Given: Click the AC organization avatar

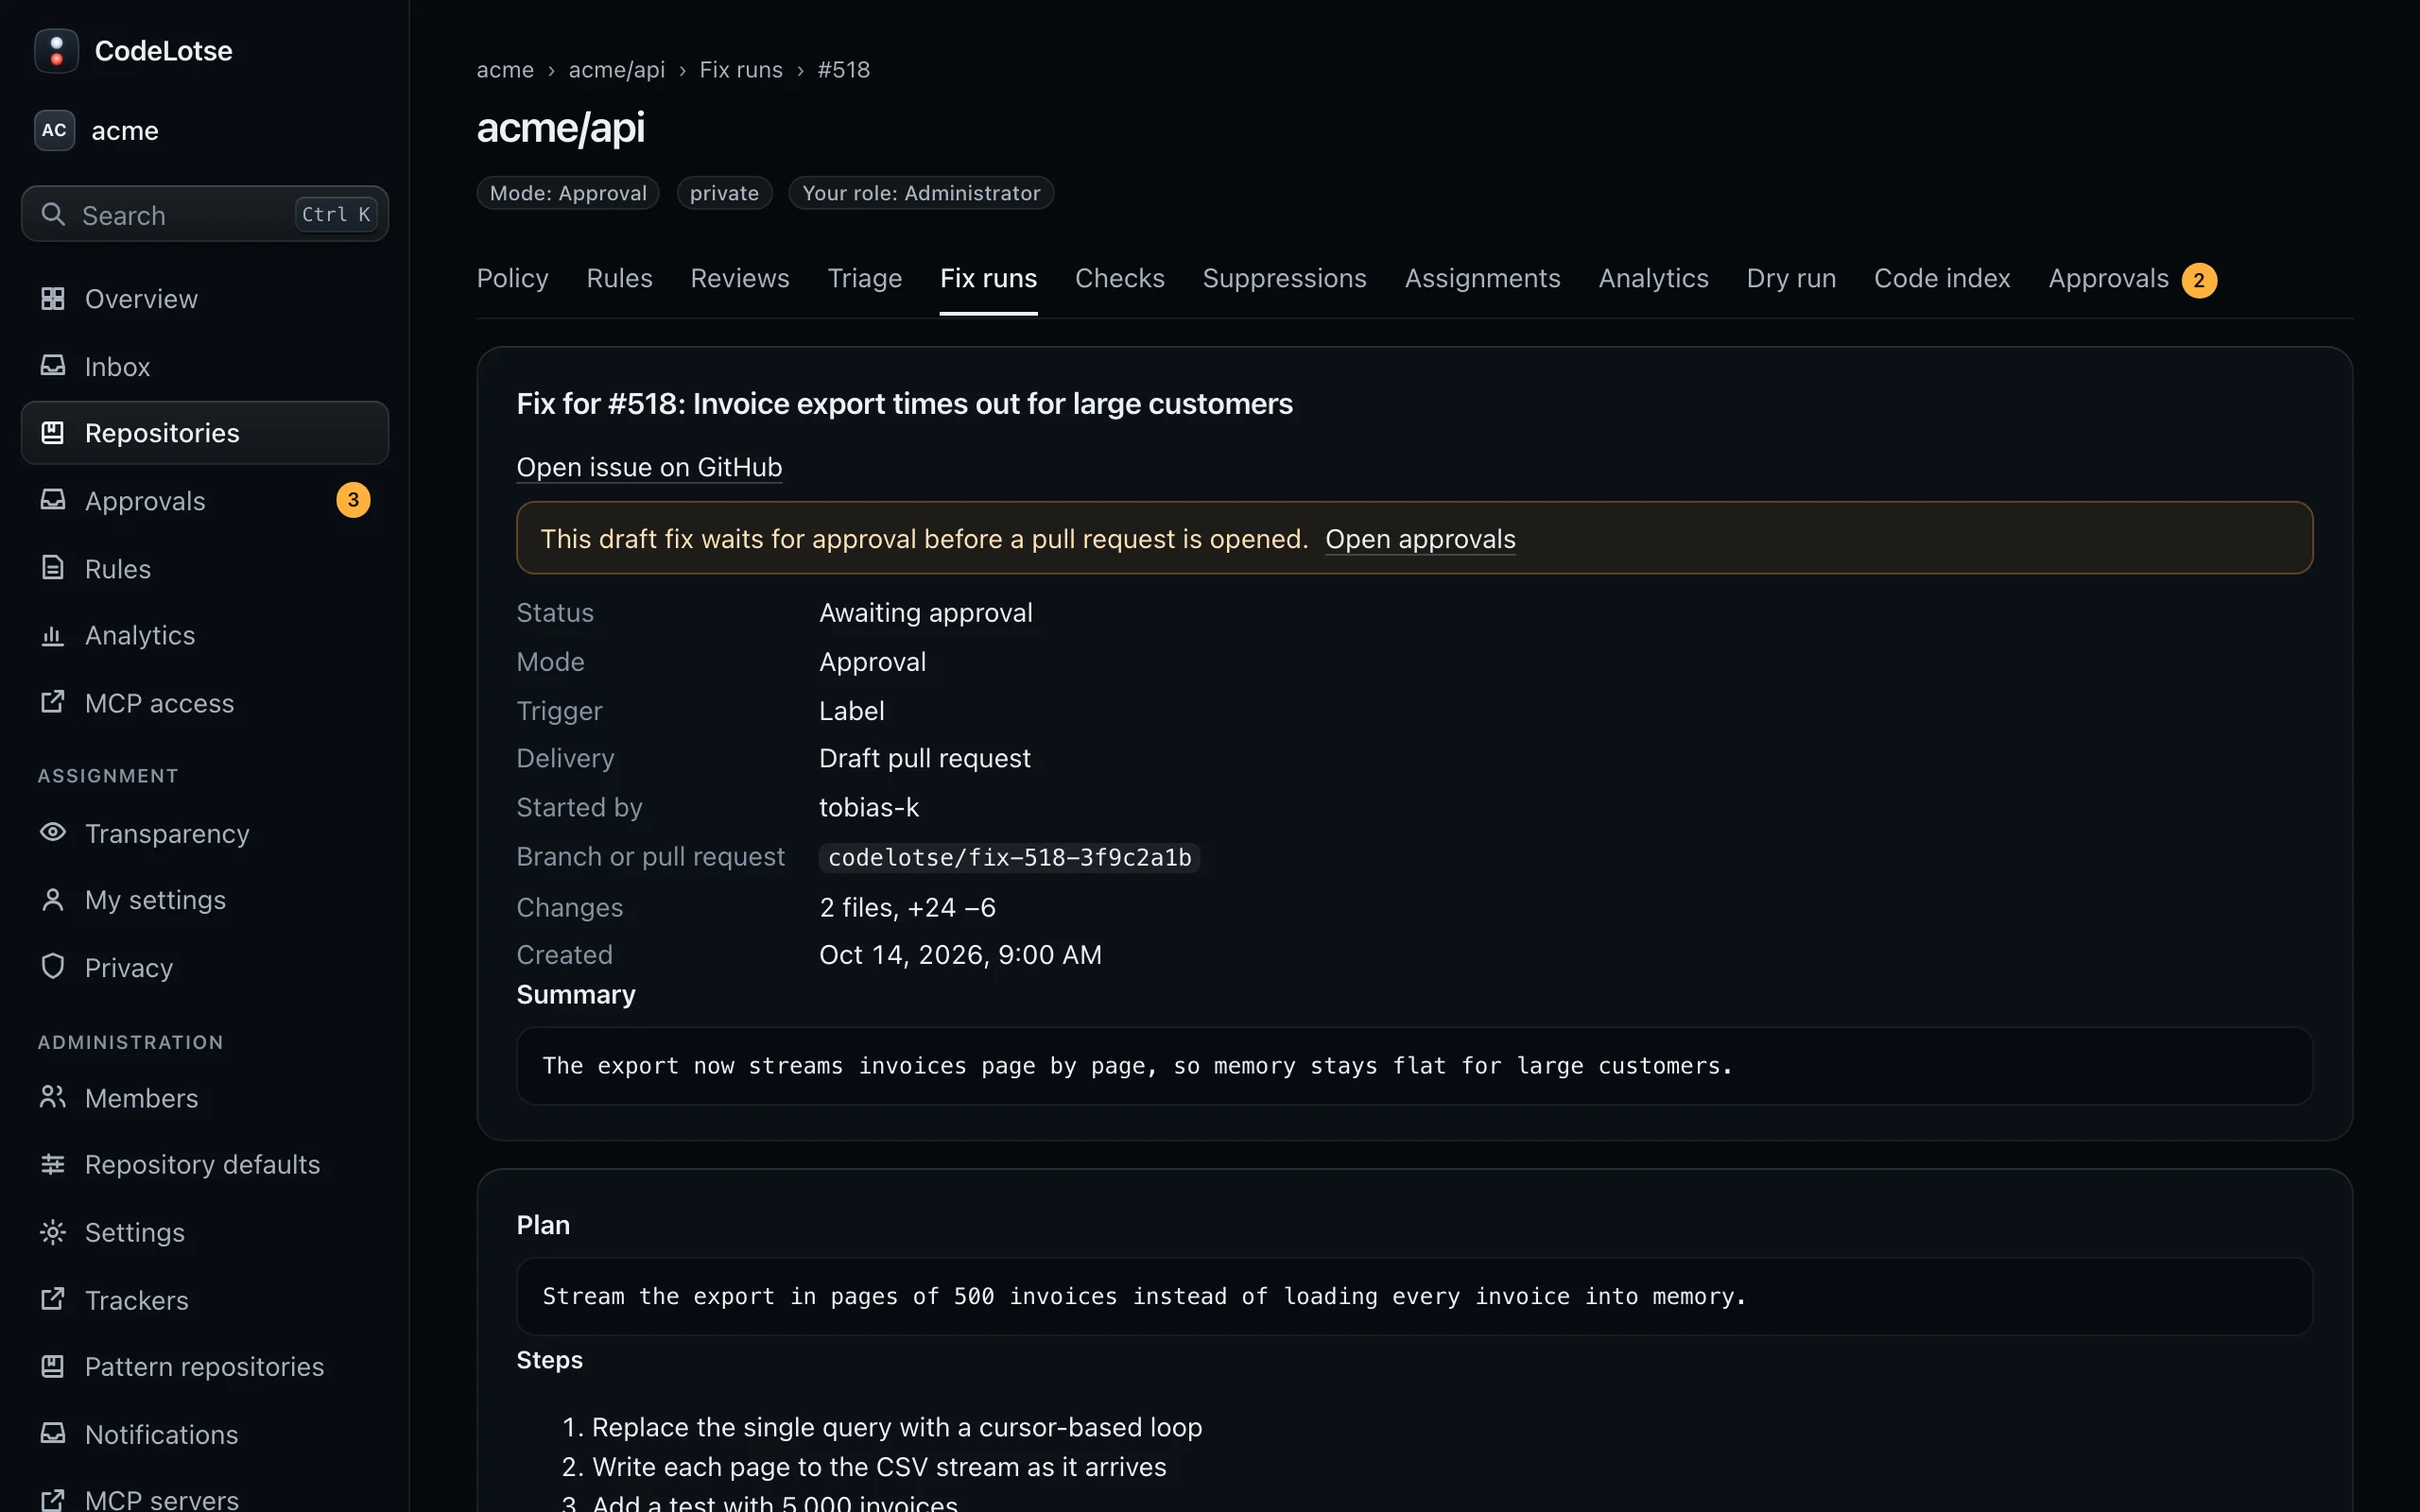Looking at the screenshot, I should 54,130.
